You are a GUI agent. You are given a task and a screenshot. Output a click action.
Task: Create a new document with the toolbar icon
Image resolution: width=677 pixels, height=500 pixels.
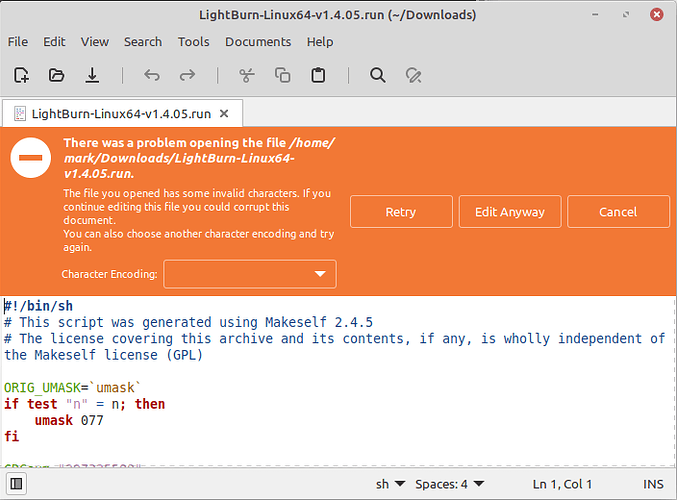(x=21, y=75)
